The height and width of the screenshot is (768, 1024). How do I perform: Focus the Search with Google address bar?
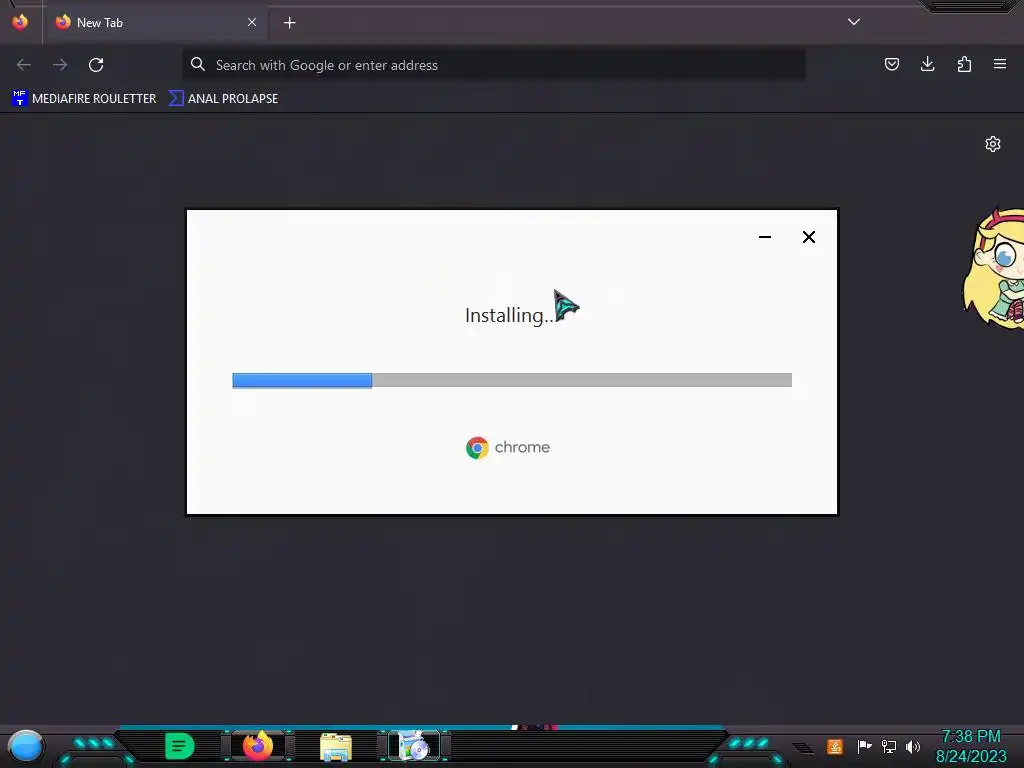494,65
